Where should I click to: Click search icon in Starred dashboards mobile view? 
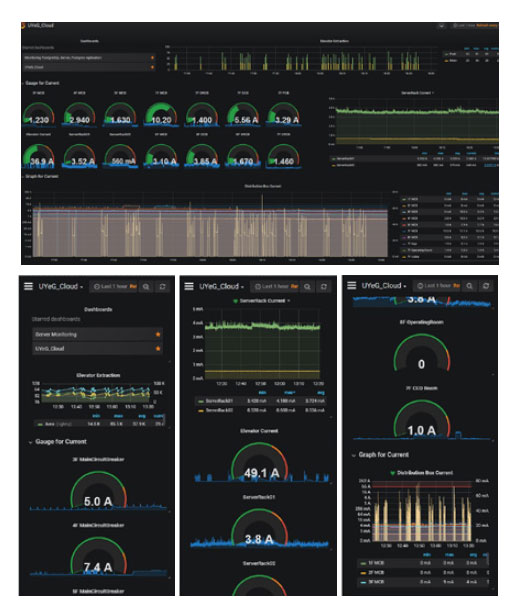pos(146,287)
